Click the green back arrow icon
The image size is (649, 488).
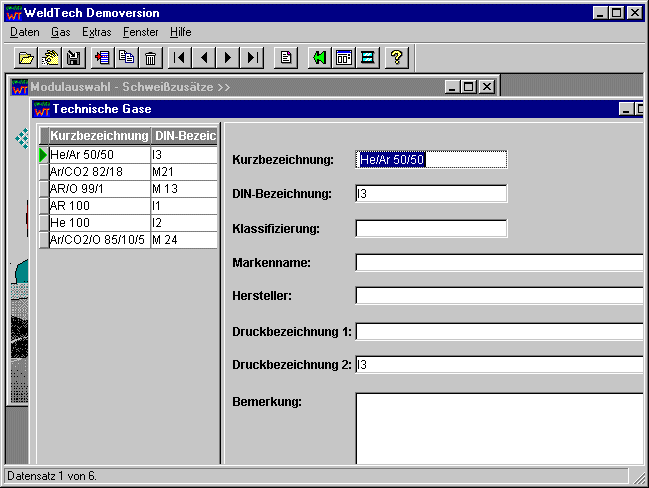319,58
